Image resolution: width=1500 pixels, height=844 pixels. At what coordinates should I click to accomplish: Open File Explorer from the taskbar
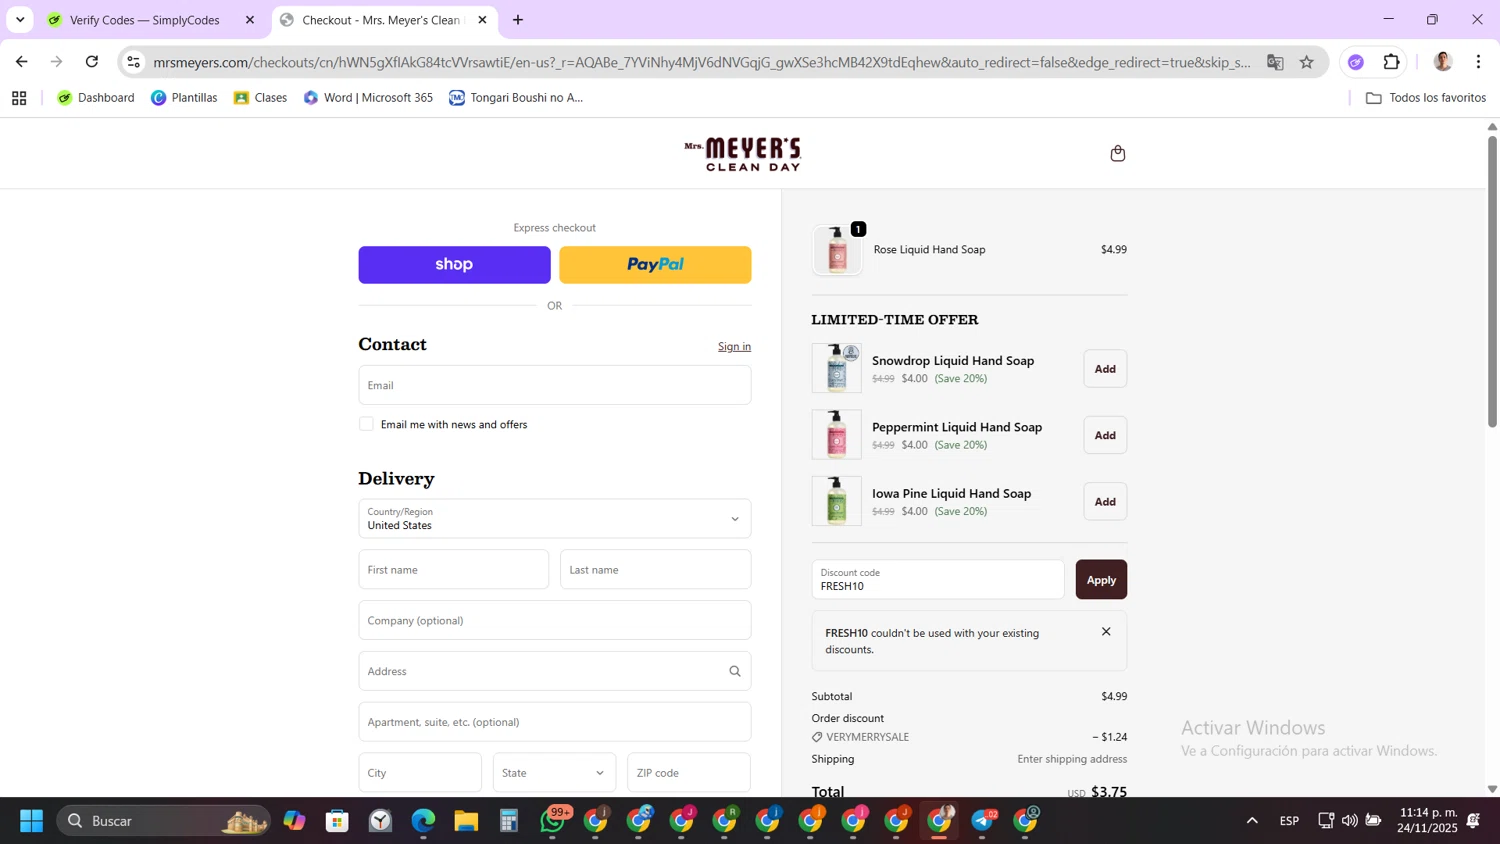(466, 821)
